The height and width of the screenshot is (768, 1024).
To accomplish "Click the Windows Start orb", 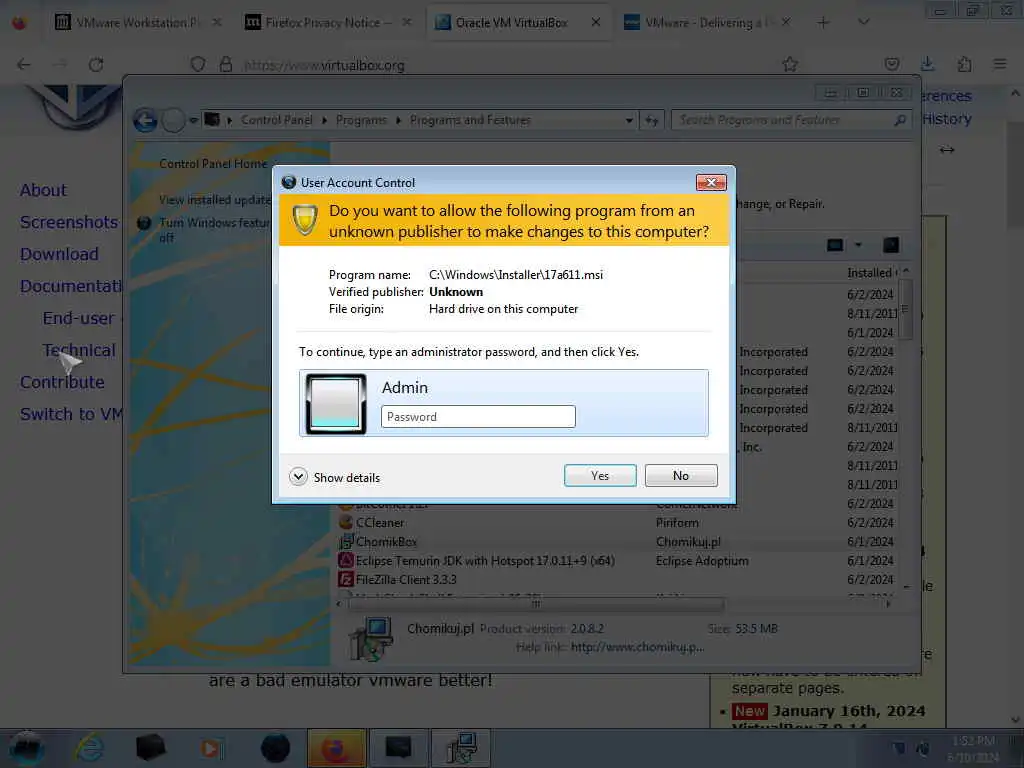I will (26, 748).
